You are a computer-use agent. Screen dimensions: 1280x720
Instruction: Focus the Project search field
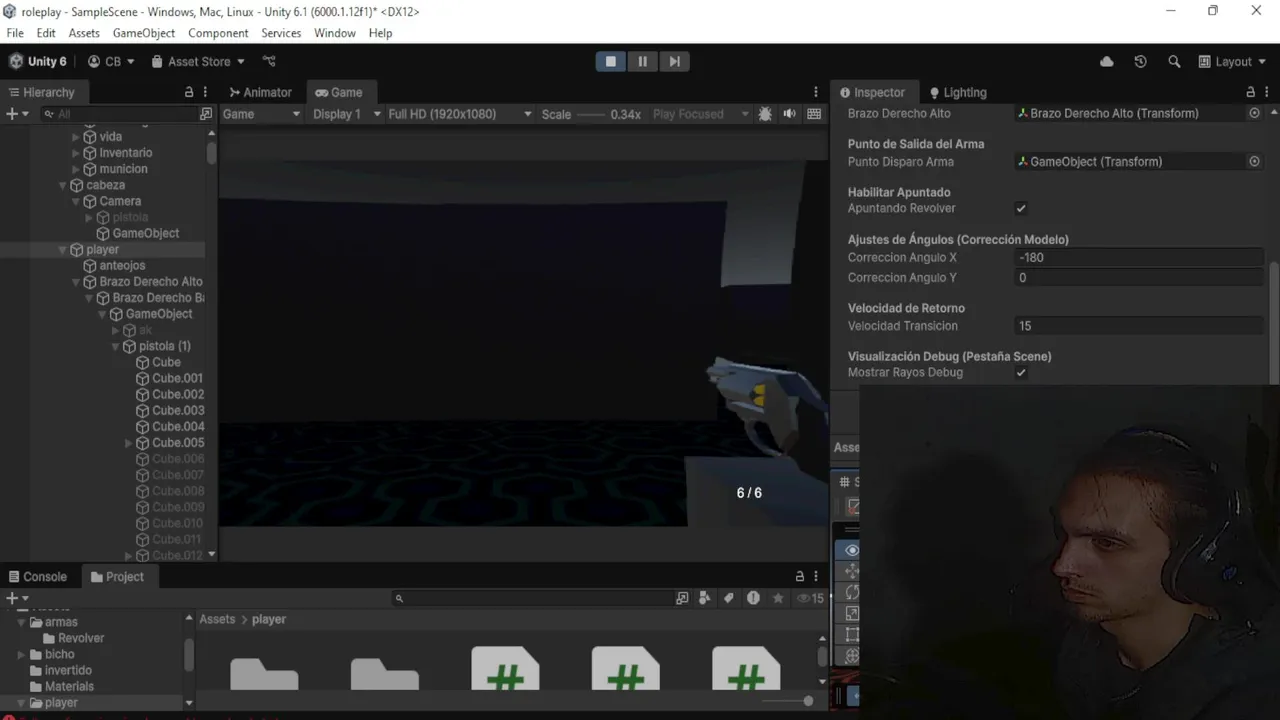[x=533, y=598]
